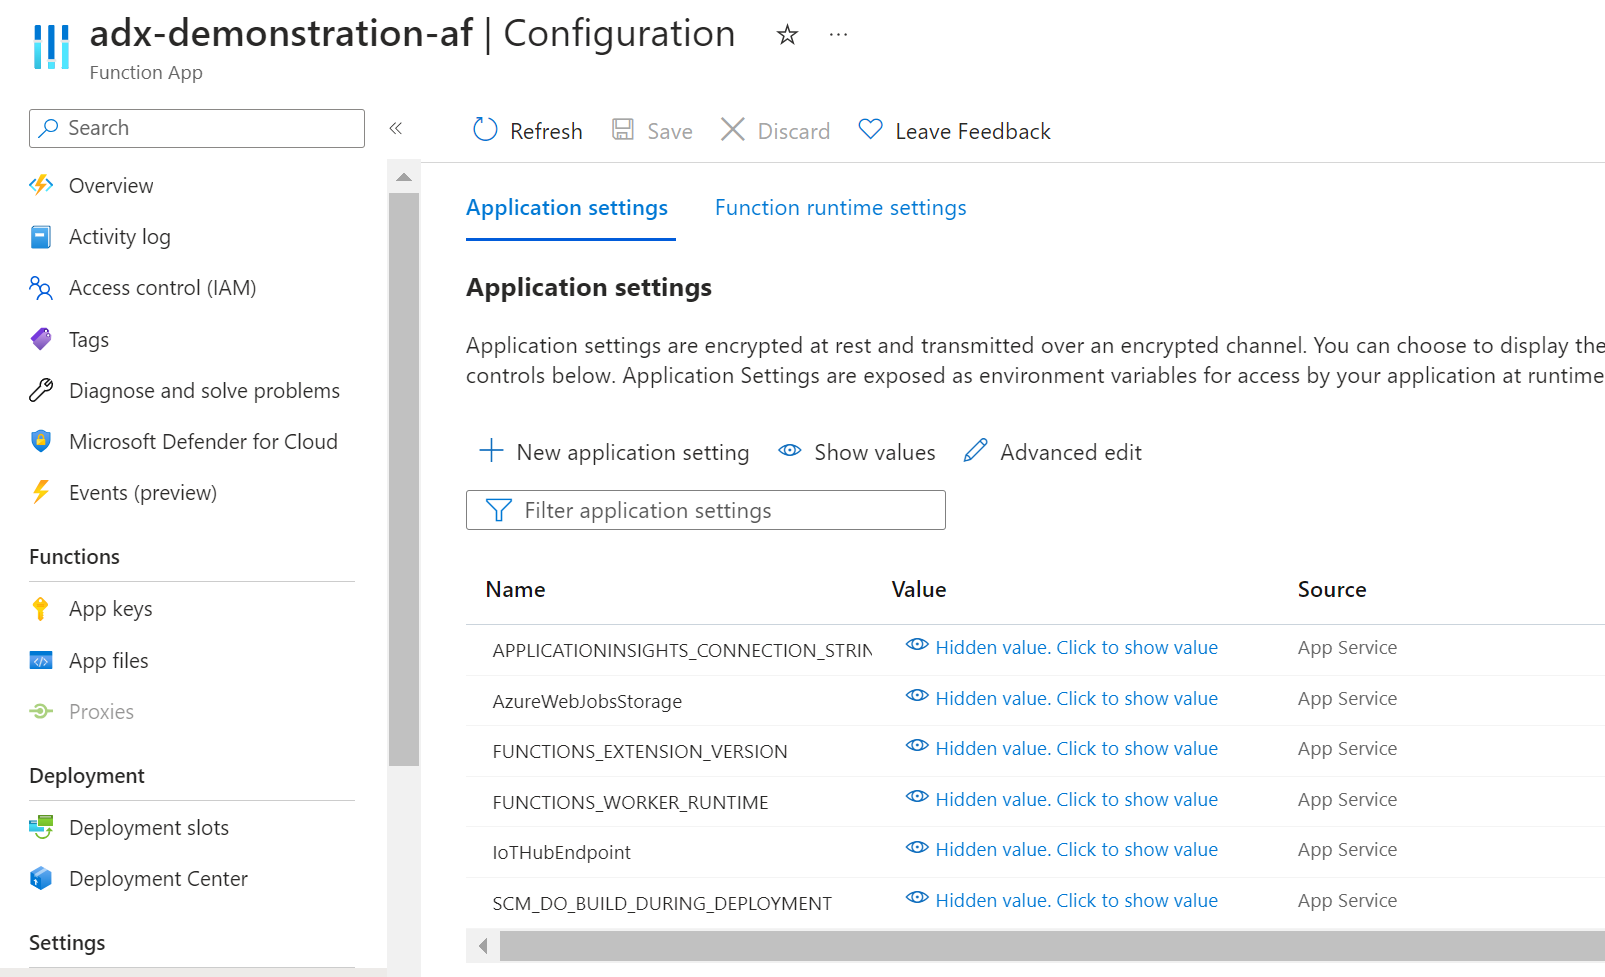
Task: Click Diagnose and solve problems
Action: (x=204, y=391)
